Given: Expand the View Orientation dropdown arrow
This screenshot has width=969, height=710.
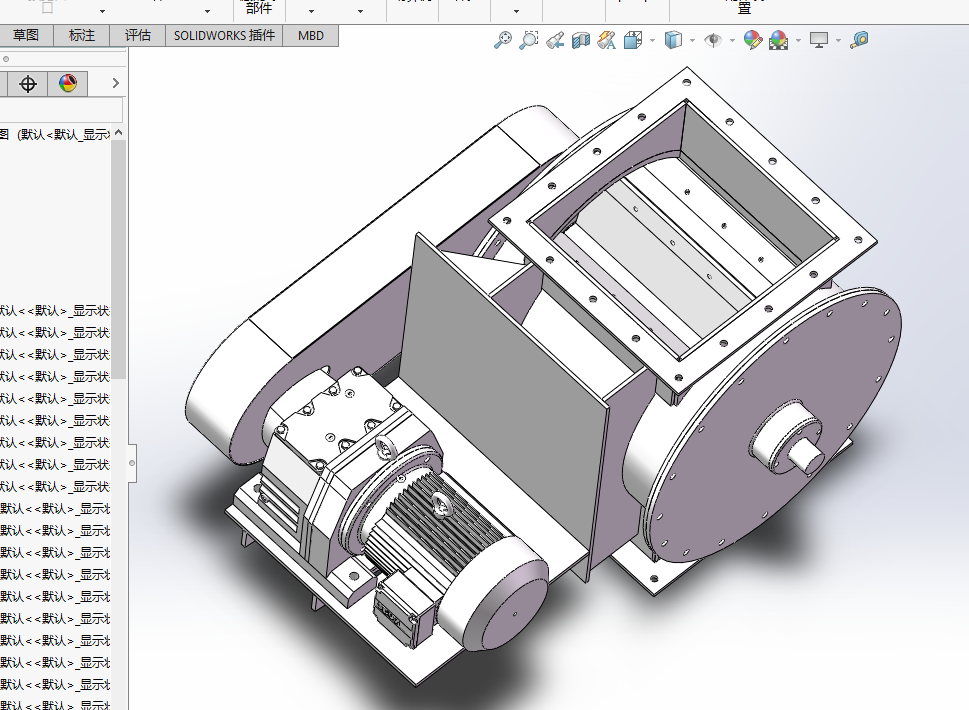Looking at the screenshot, I should (652, 41).
